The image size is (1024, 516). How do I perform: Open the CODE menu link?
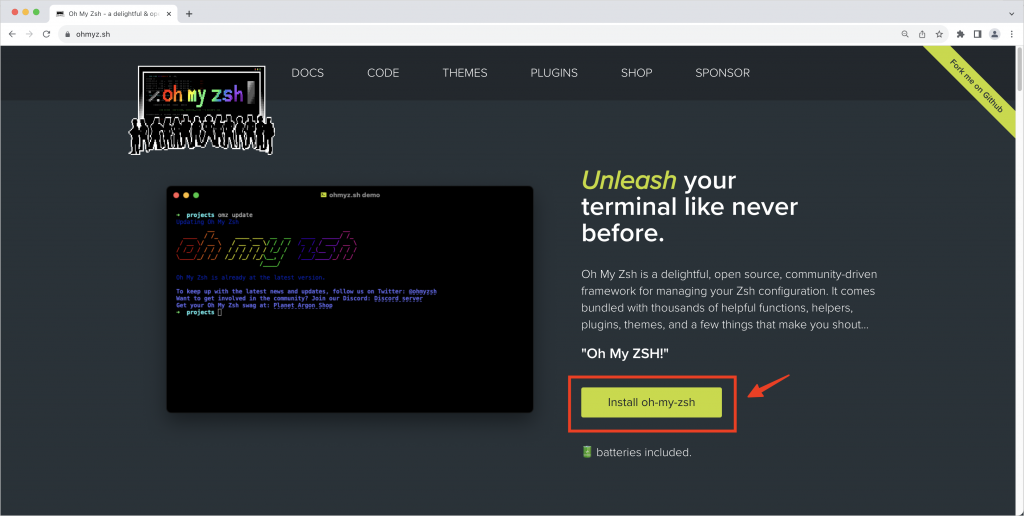[x=383, y=73]
